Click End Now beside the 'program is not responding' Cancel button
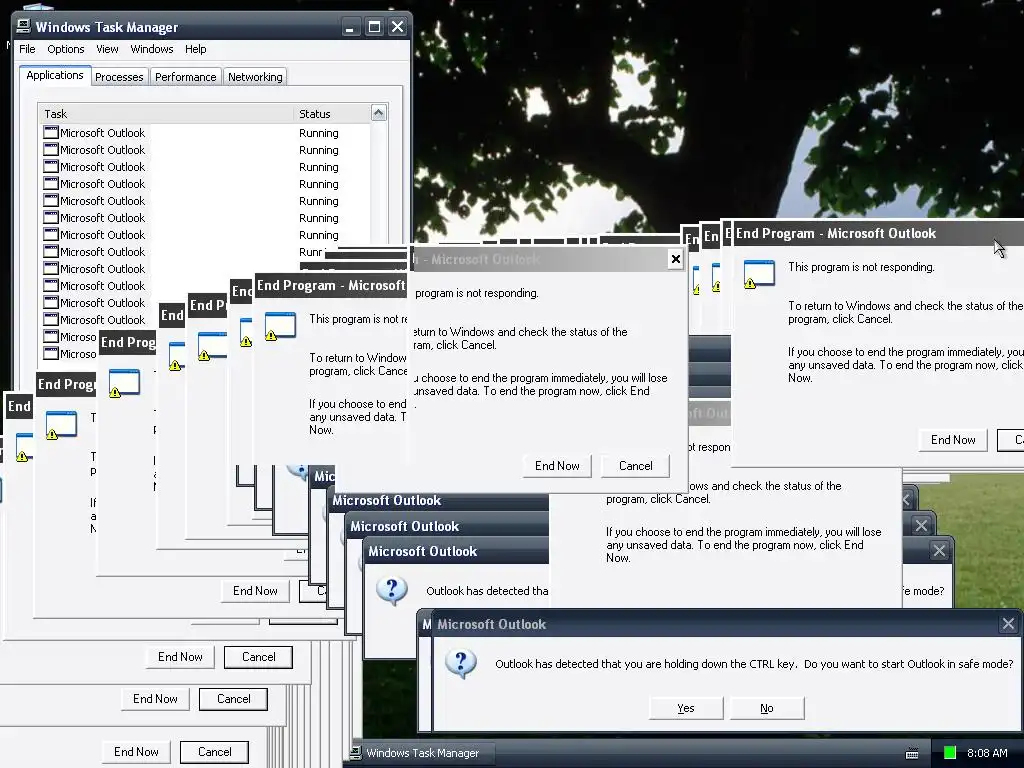The height and width of the screenshot is (768, 1024). (x=557, y=466)
